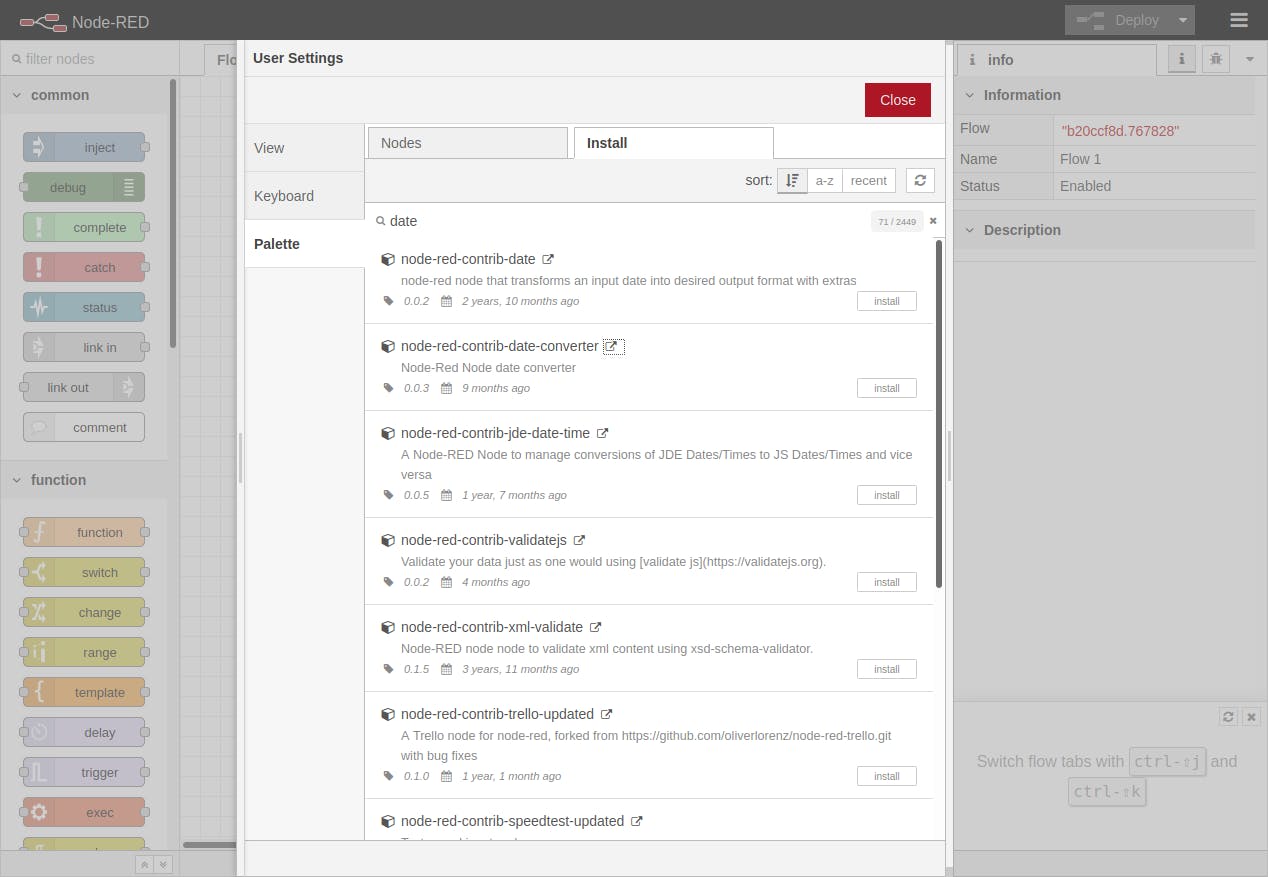1268x877 pixels.
Task: Click the module list scrollbar
Action: click(939, 414)
